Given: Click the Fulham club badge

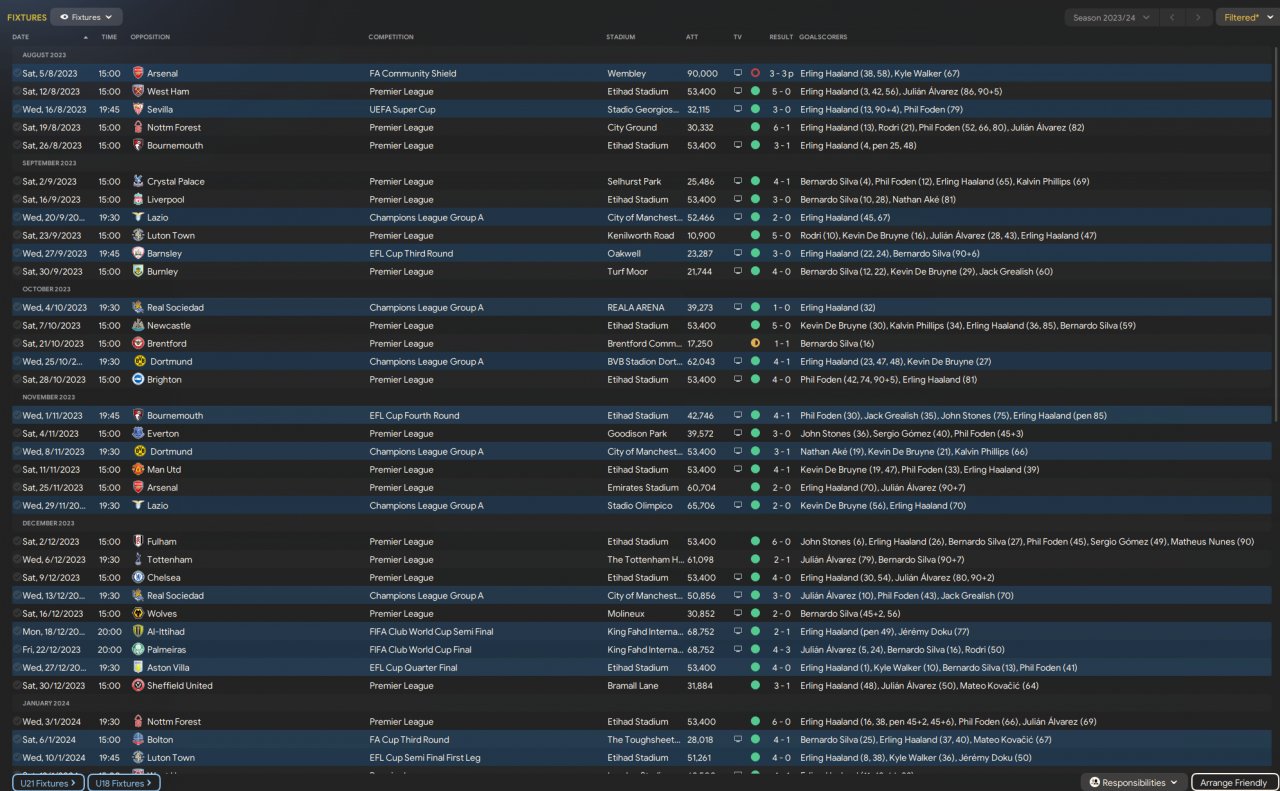Looking at the screenshot, I should click(x=138, y=541).
